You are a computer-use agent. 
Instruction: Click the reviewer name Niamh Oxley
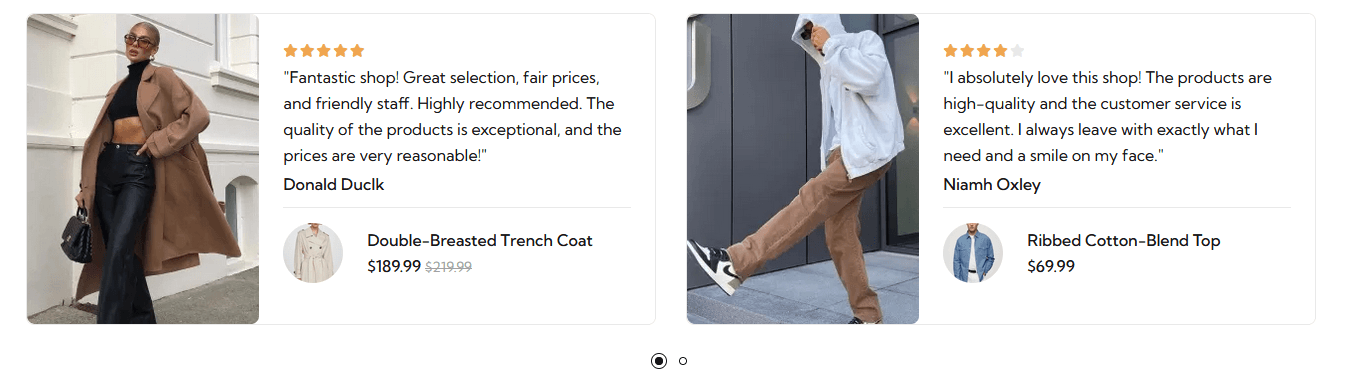pos(992,184)
